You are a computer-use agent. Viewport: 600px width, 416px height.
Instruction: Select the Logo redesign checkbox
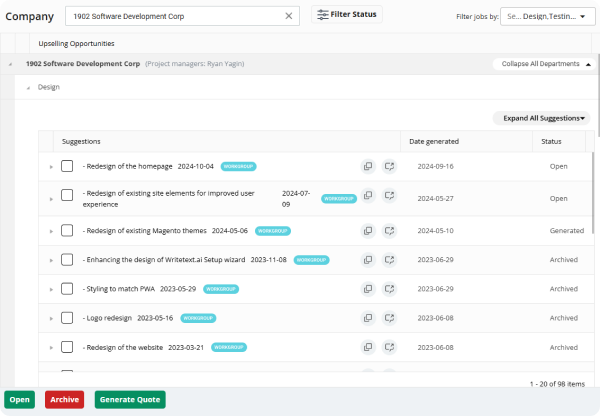tap(67, 318)
